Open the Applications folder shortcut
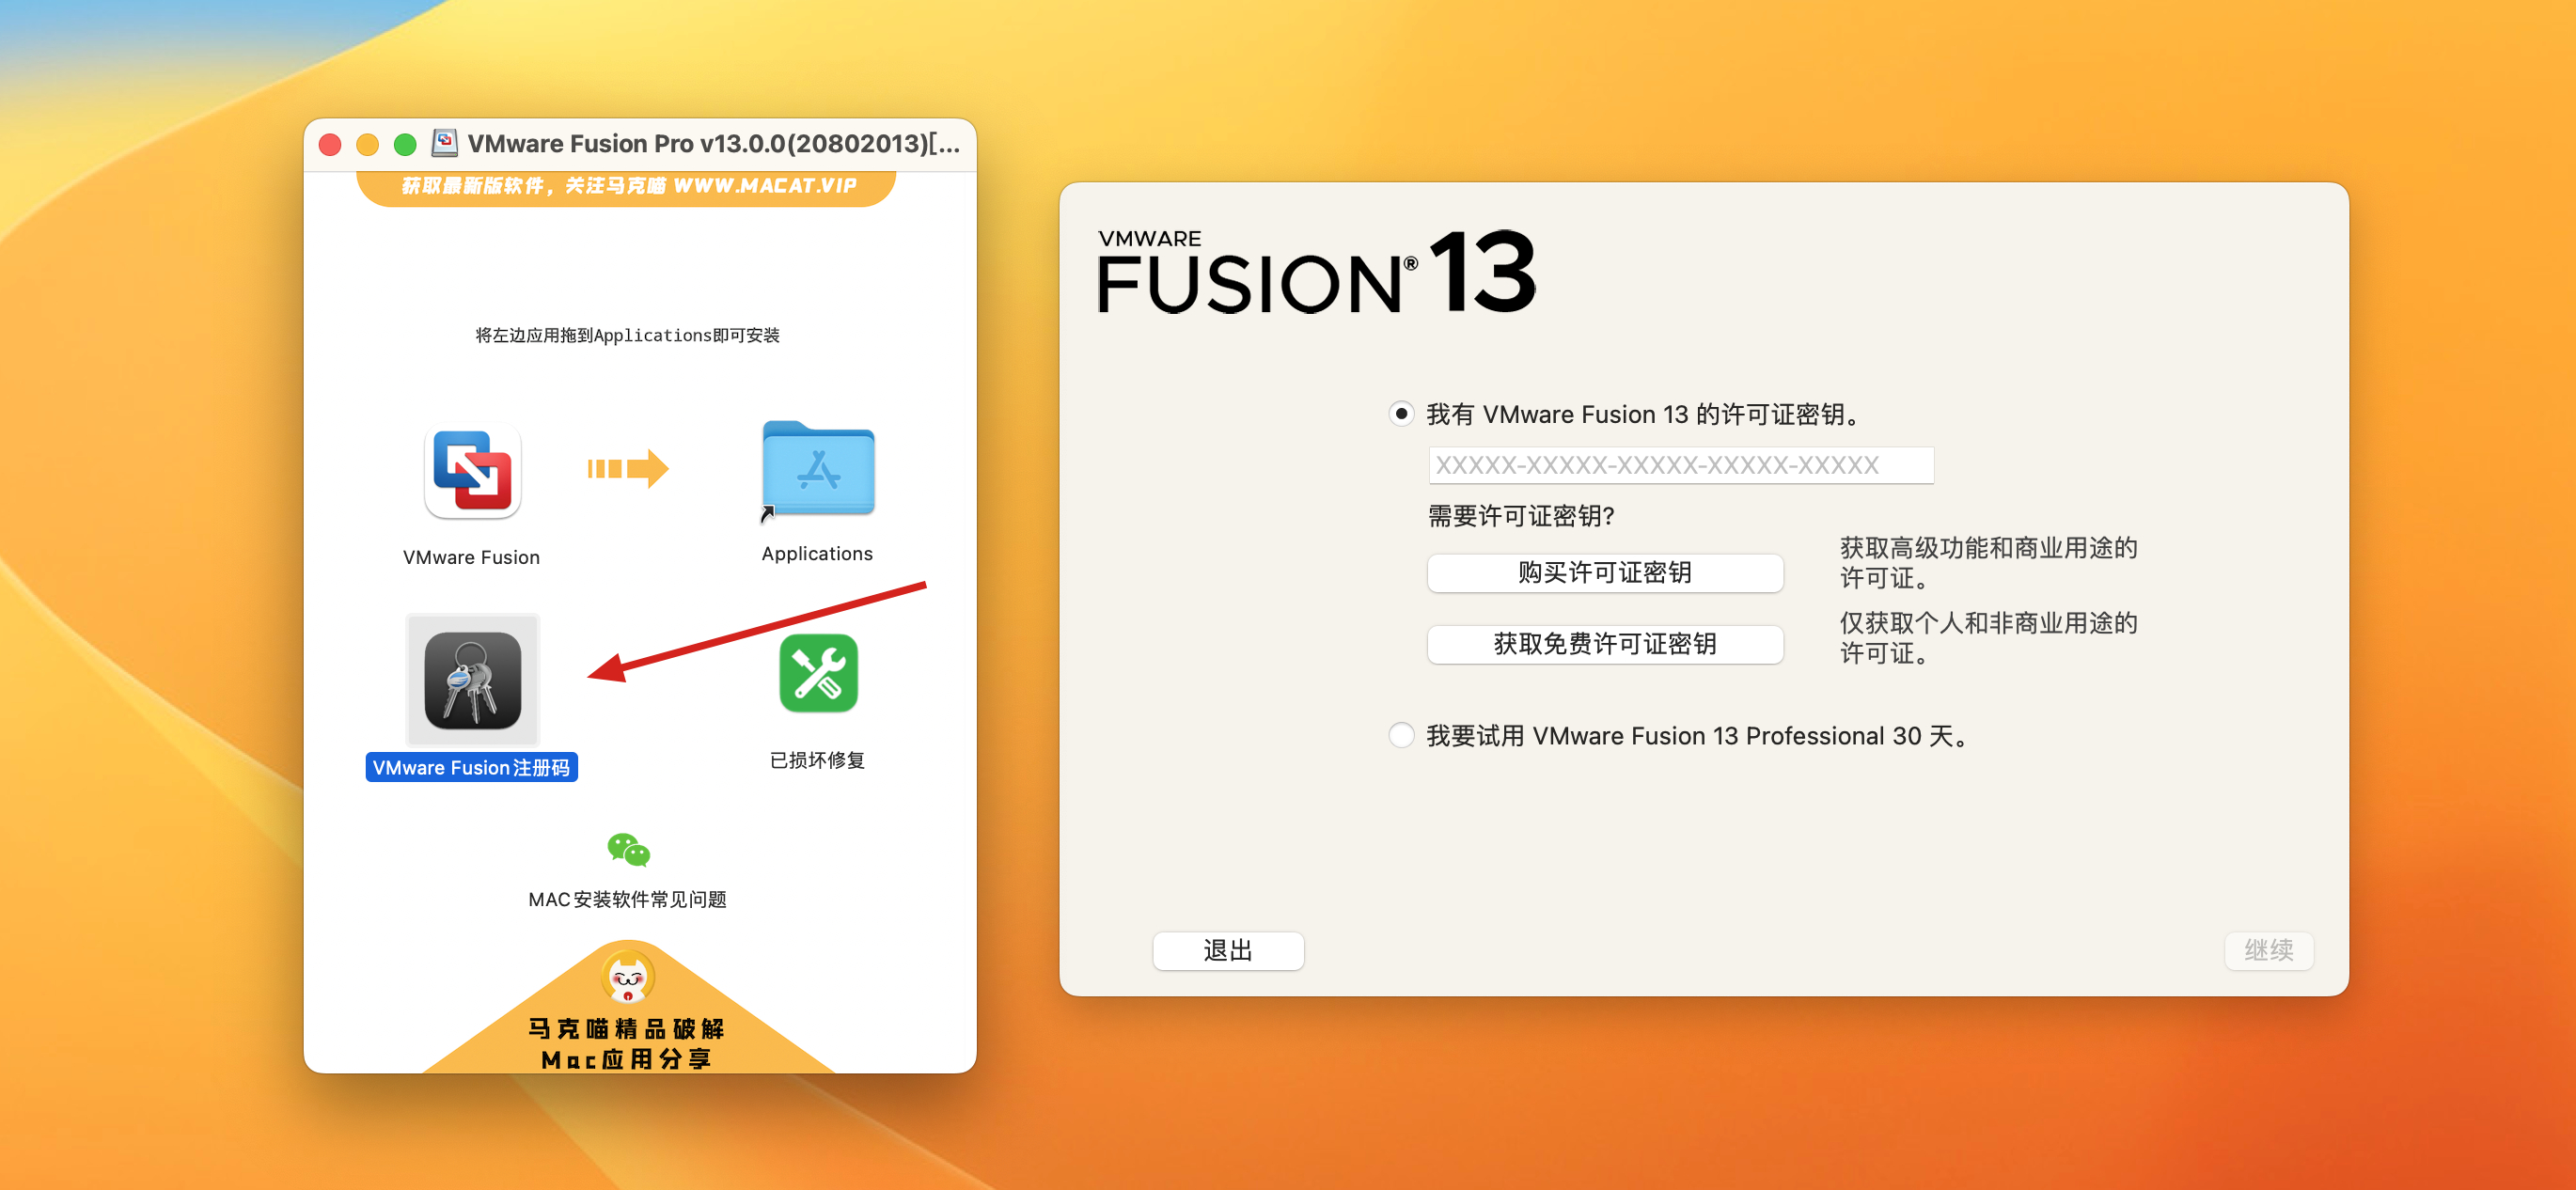The height and width of the screenshot is (1190, 2576). point(818,469)
